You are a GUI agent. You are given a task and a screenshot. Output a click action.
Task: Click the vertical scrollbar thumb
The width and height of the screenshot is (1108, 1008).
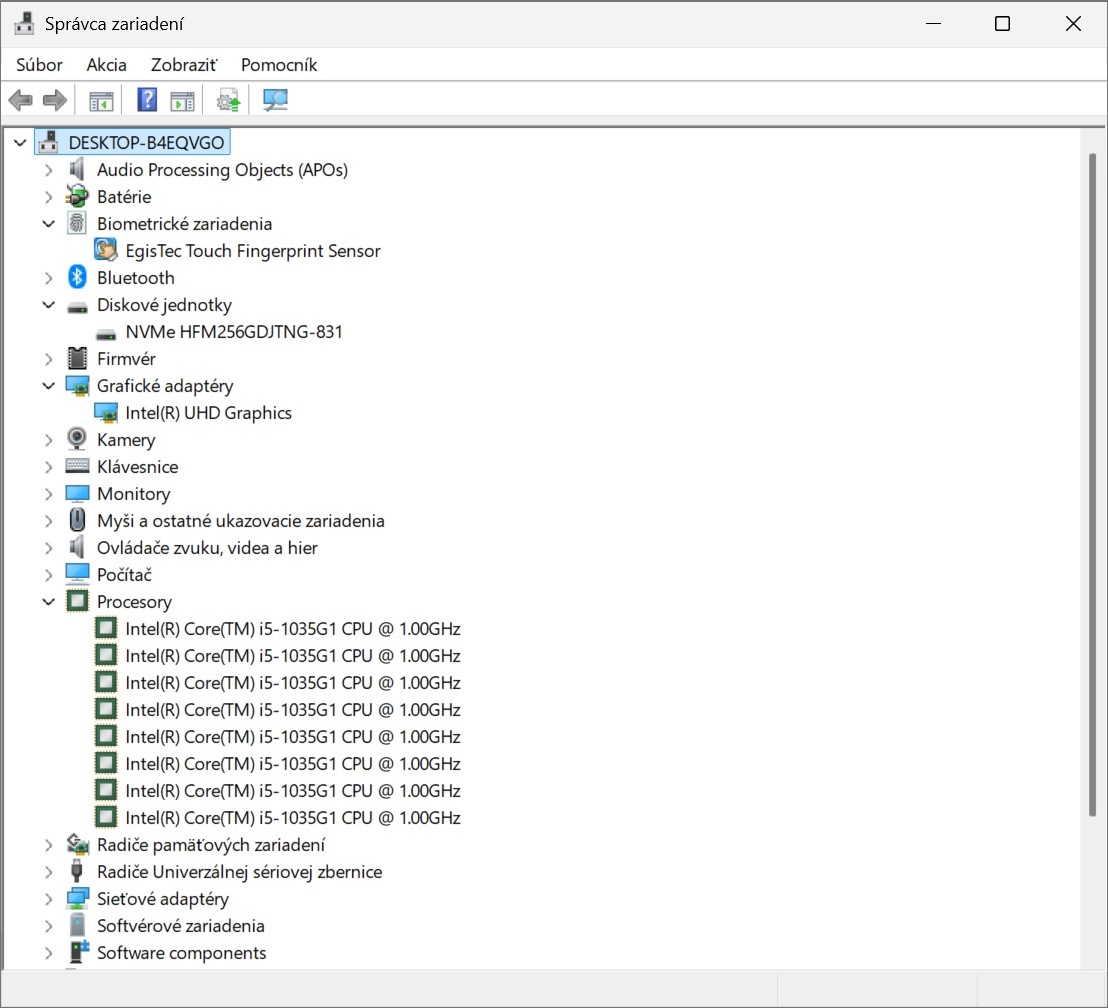point(1092,485)
